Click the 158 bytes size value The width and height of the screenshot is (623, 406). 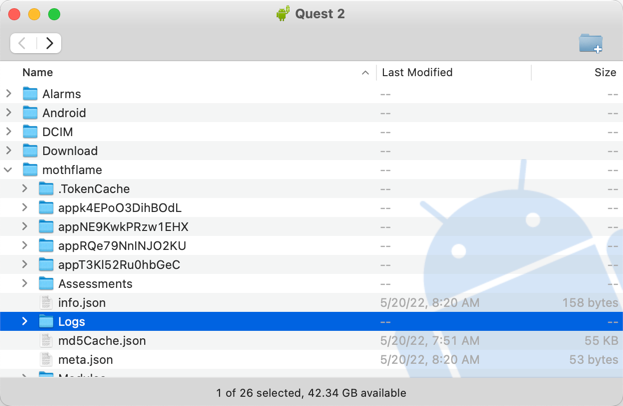click(590, 303)
